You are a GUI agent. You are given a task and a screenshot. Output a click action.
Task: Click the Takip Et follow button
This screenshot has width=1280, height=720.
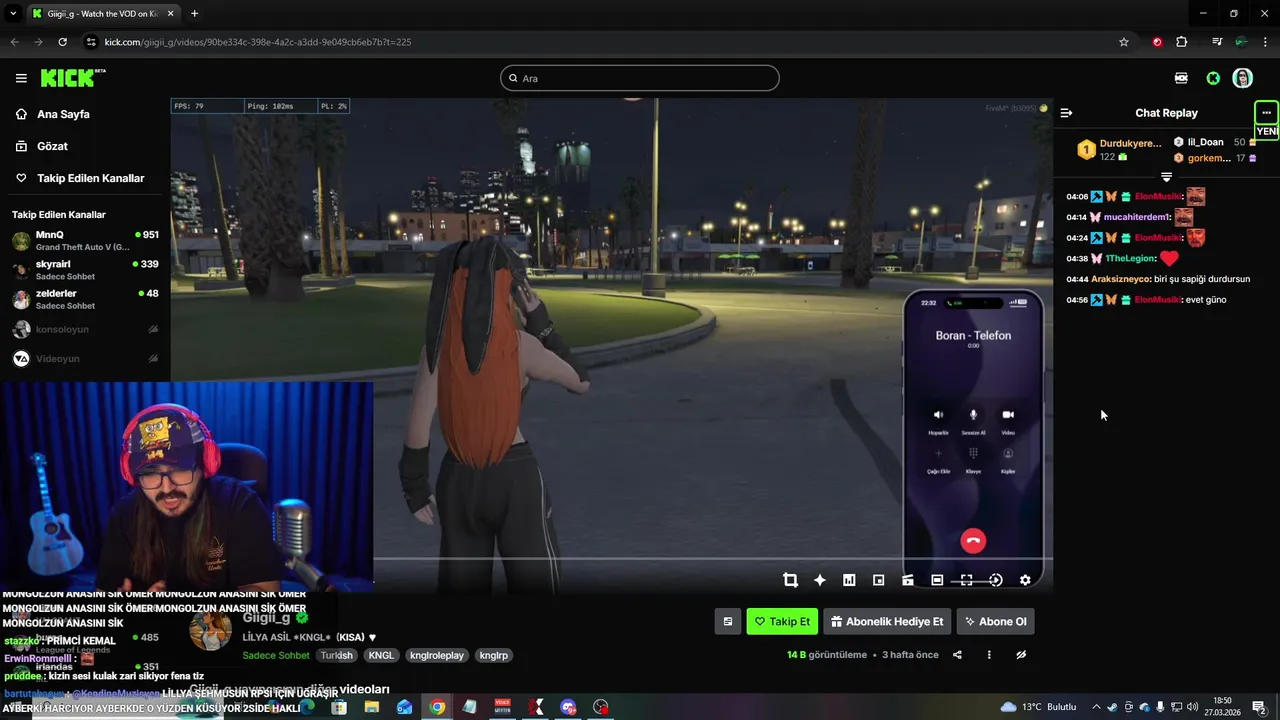(x=782, y=621)
